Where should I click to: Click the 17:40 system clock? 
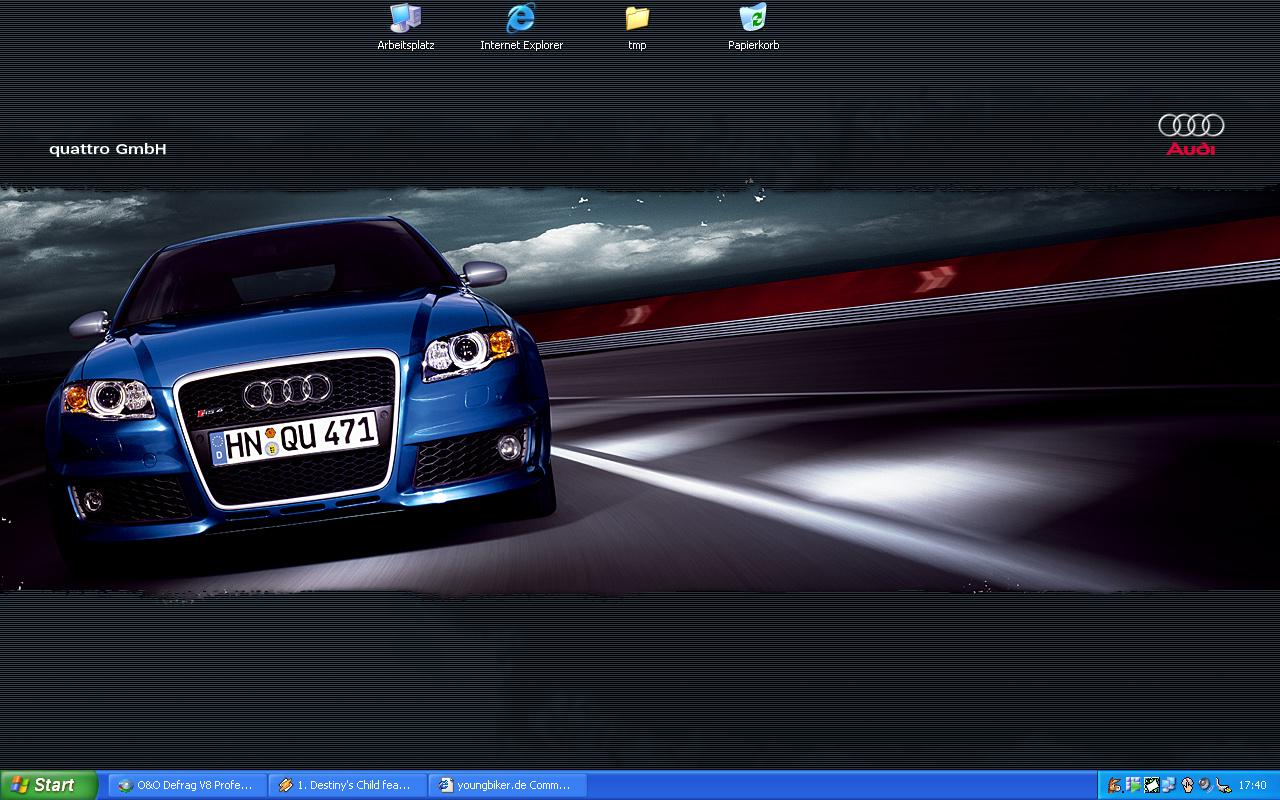pyautogui.click(x=1253, y=785)
